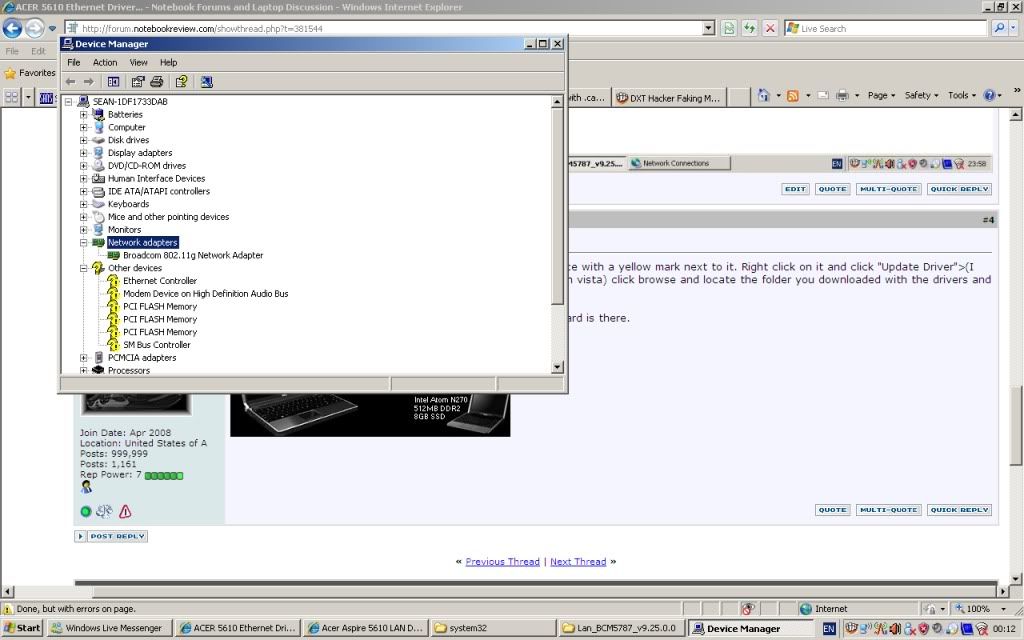Image resolution: width=1024 pixels, height=640 pixels.
Task: Click the reputation scales icon under user info
Action: tap(104, 511)
